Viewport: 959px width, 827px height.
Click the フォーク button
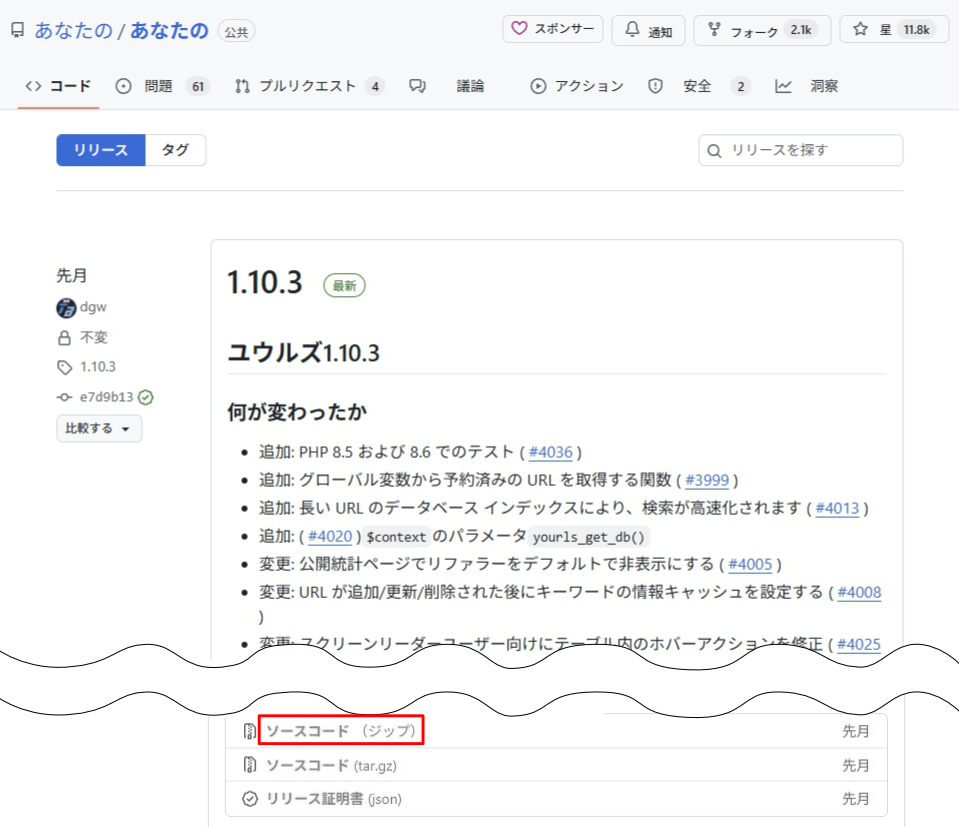762,30
